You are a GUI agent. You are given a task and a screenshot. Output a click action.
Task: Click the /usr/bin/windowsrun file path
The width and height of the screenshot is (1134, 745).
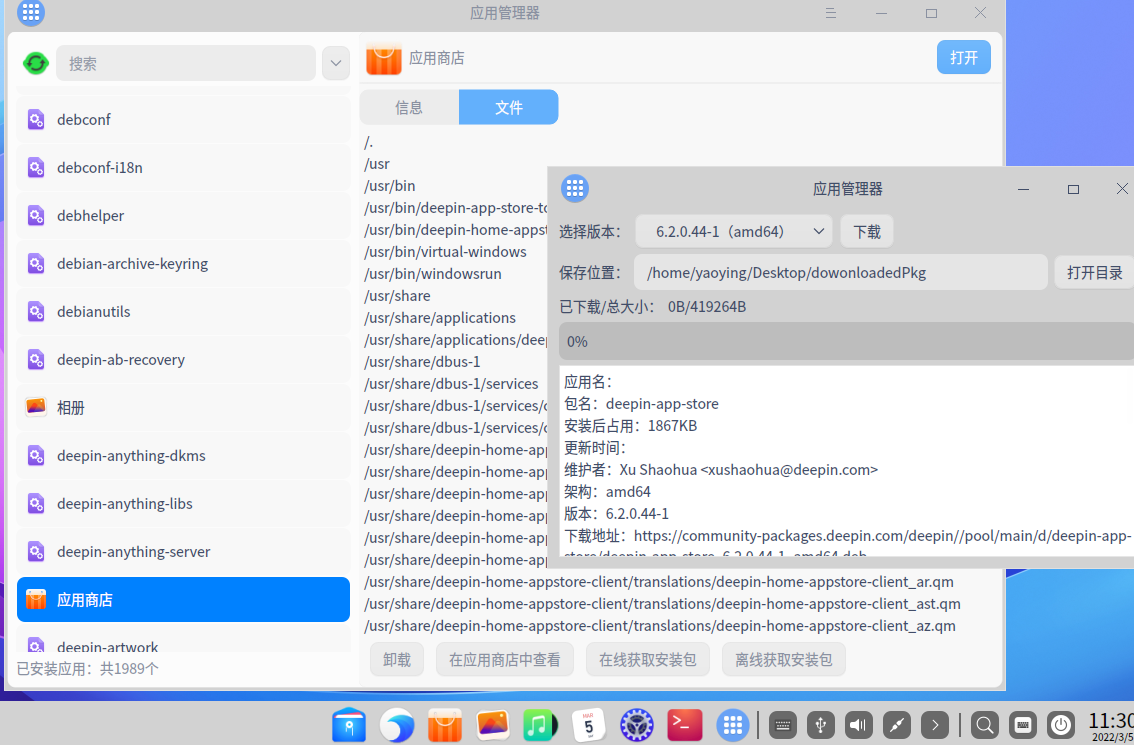432,274
